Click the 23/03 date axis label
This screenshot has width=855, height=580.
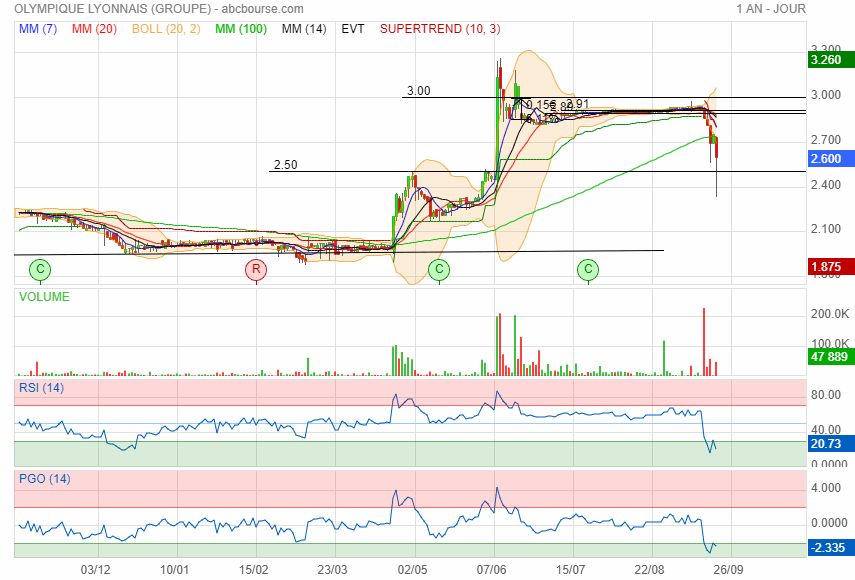[x=333, y=570]
